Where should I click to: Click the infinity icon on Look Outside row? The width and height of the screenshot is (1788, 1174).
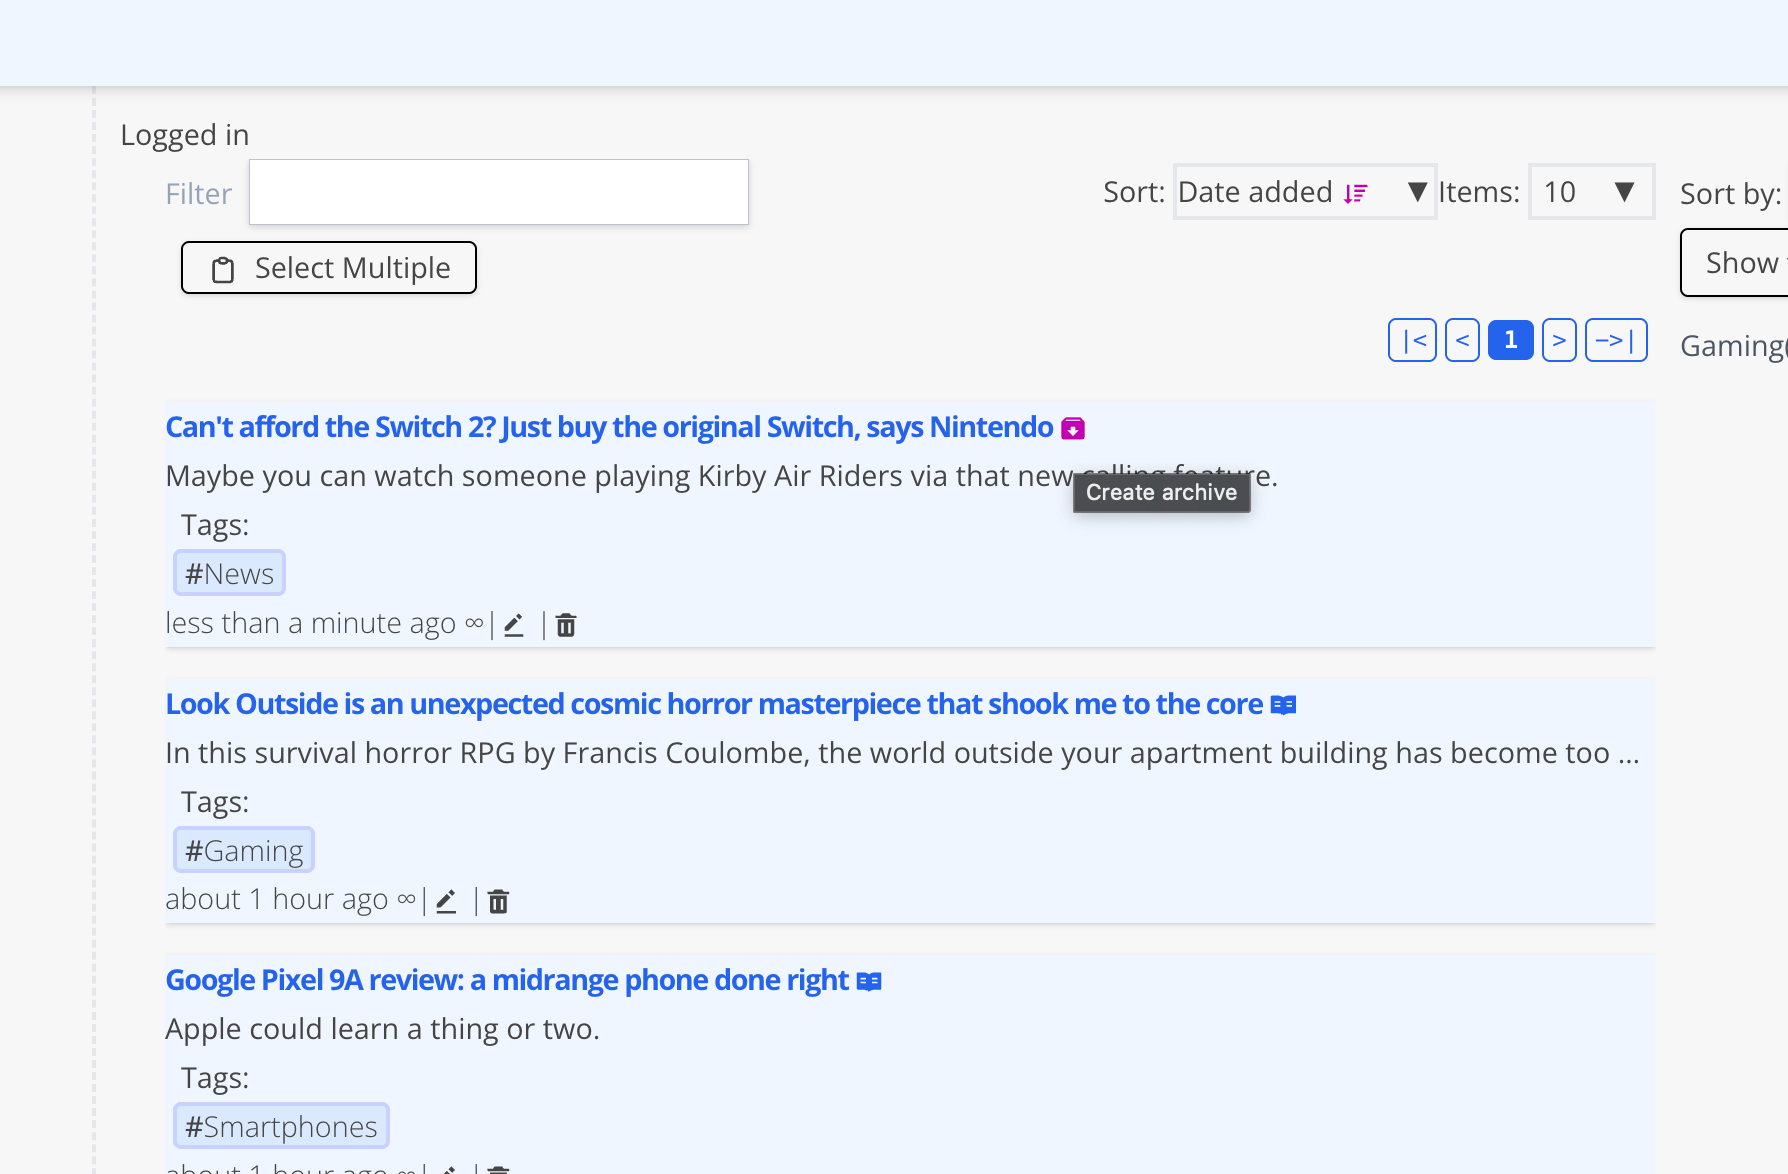click(x=406, y=899)
